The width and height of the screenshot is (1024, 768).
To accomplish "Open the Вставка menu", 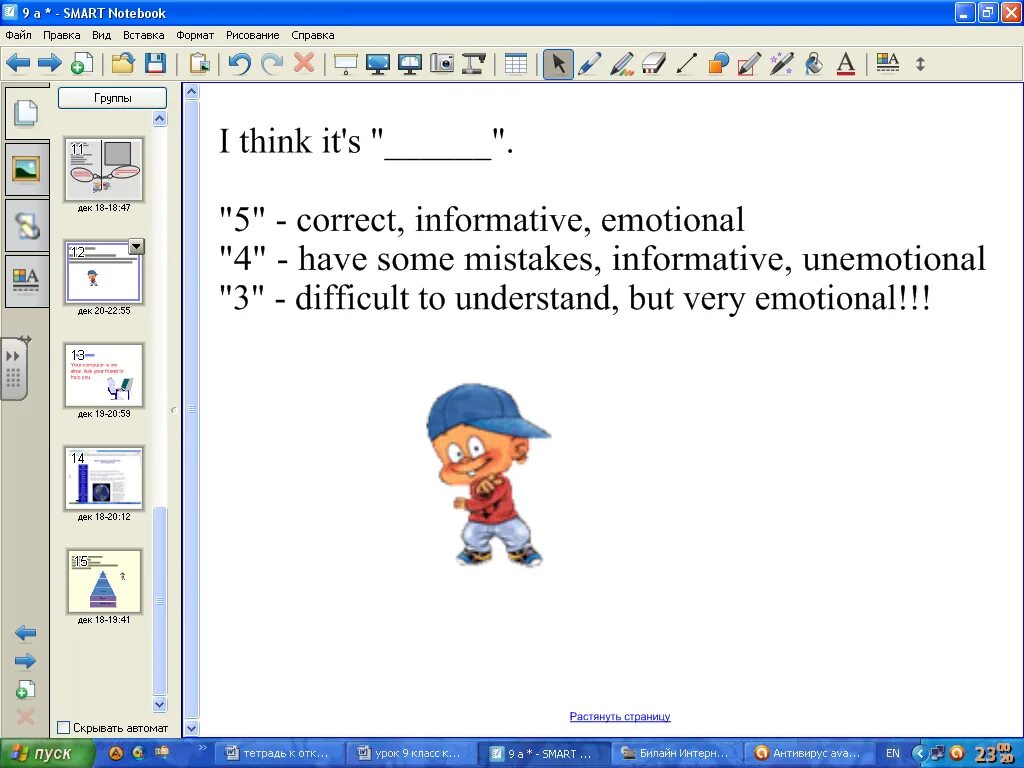I will 144,35.
